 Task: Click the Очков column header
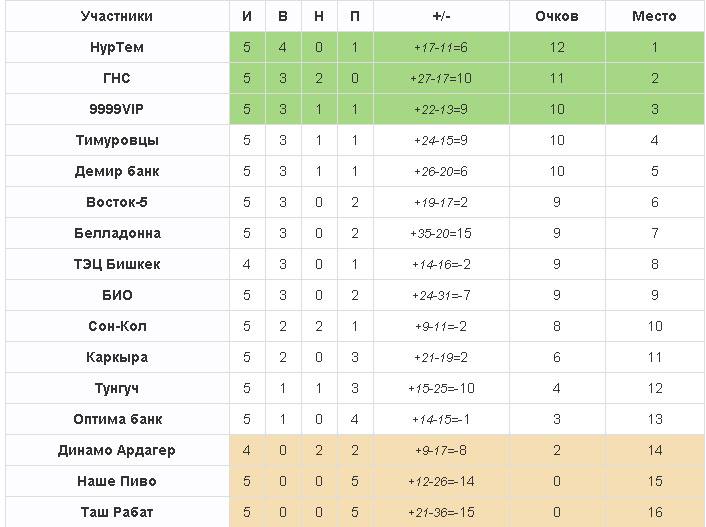[556, 16]
